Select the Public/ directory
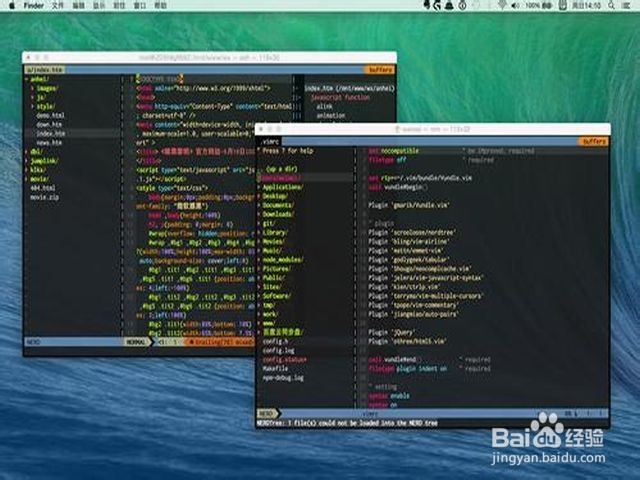 point(273,278)
